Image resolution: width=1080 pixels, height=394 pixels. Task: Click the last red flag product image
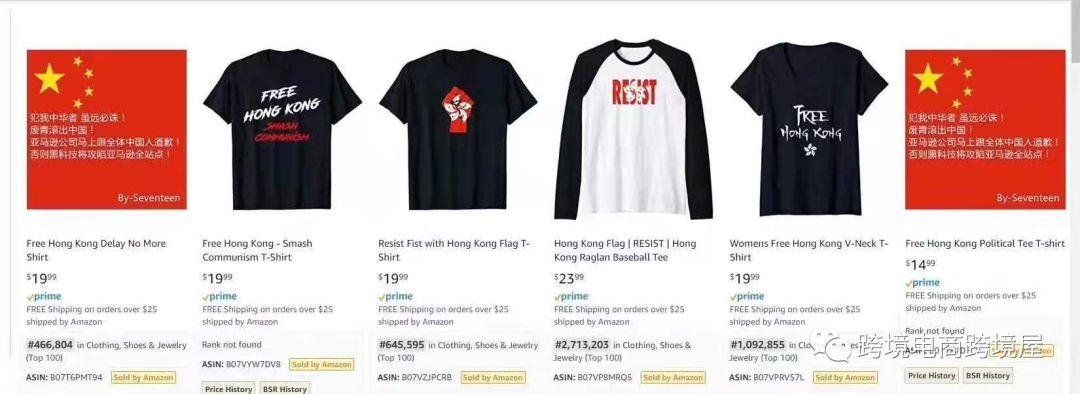click(985, 129)
